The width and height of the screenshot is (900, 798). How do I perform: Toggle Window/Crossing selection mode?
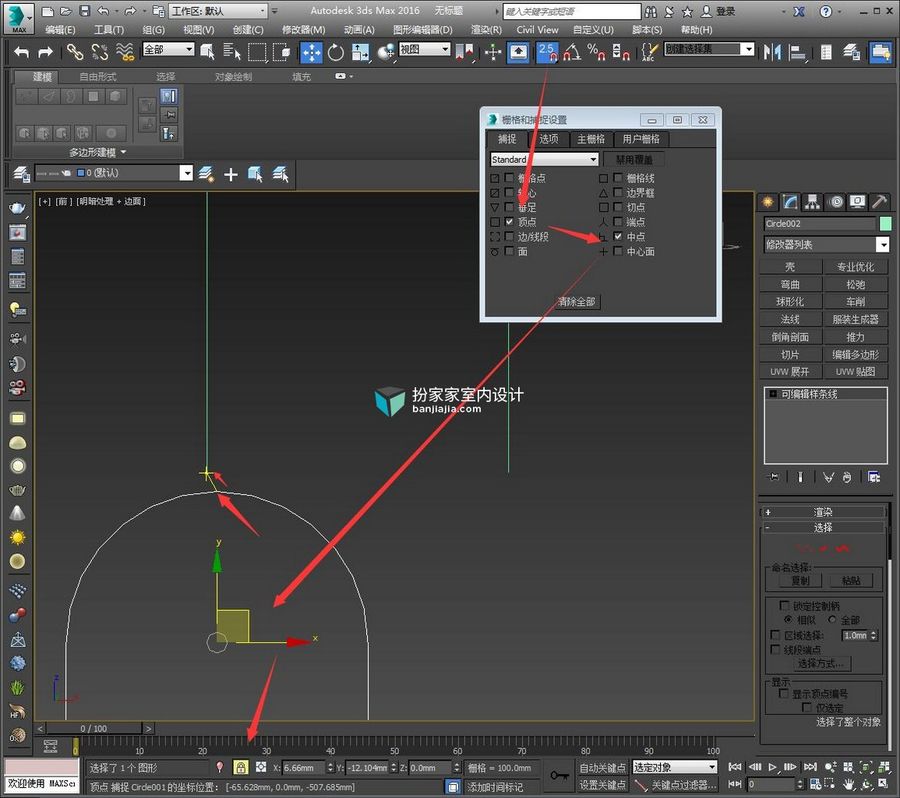281,52
